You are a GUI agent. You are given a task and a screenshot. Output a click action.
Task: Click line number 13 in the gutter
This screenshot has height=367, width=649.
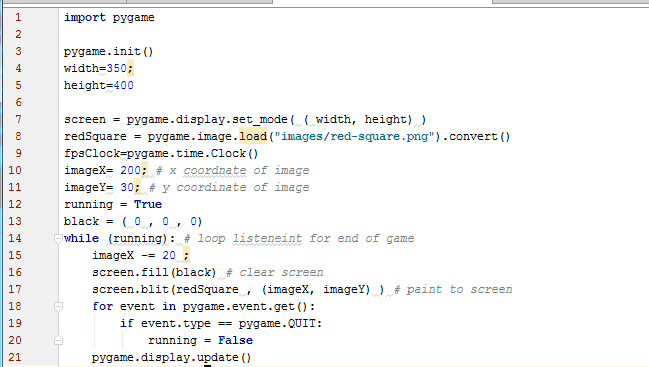coord(14,221)
